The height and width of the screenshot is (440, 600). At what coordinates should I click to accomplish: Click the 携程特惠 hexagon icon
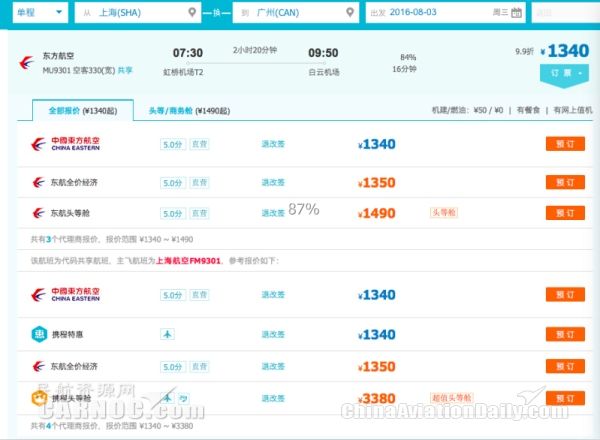pos(39,334)
